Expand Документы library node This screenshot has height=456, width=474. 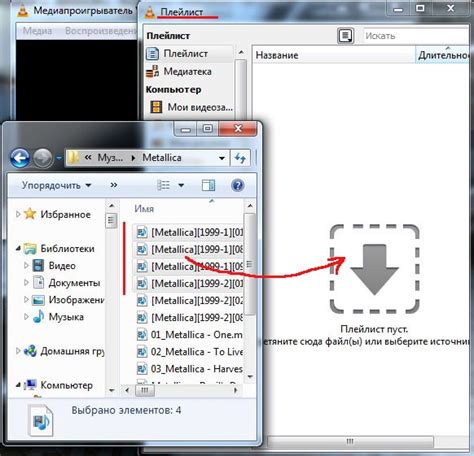coord(26,283)
